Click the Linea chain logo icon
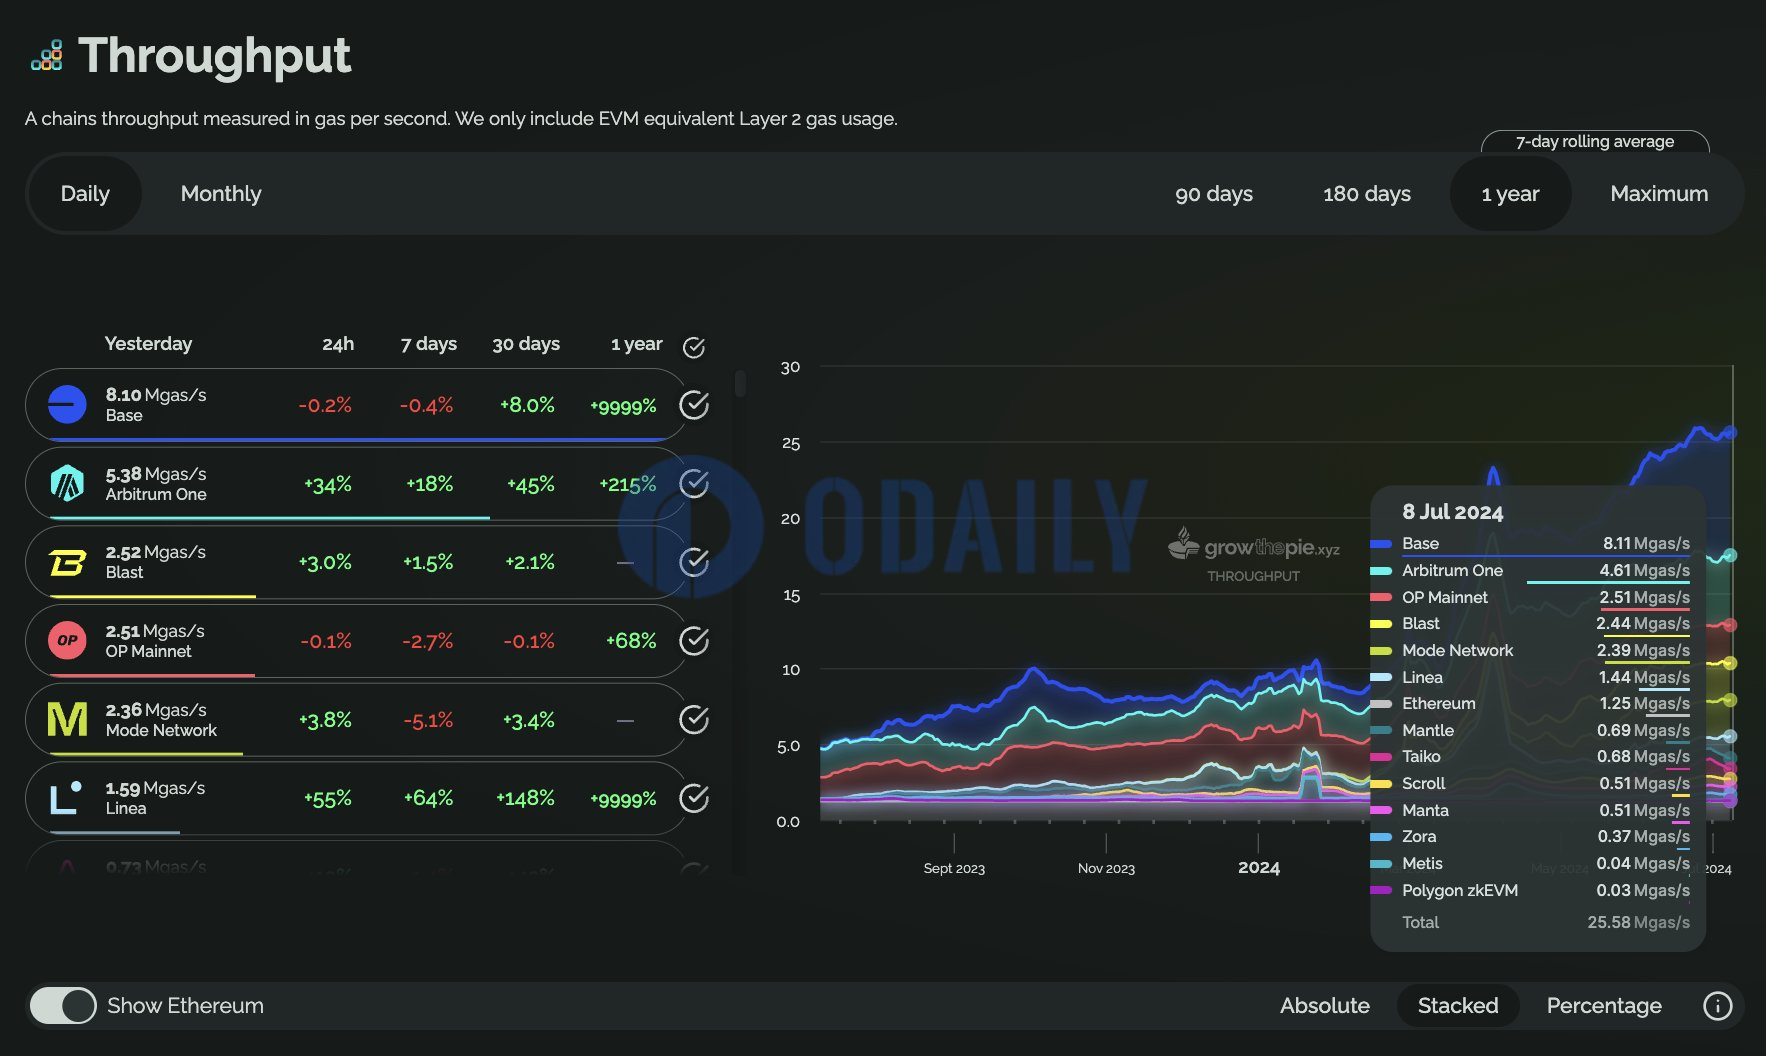The image size is (1766, 1056). tap(66, 798)
